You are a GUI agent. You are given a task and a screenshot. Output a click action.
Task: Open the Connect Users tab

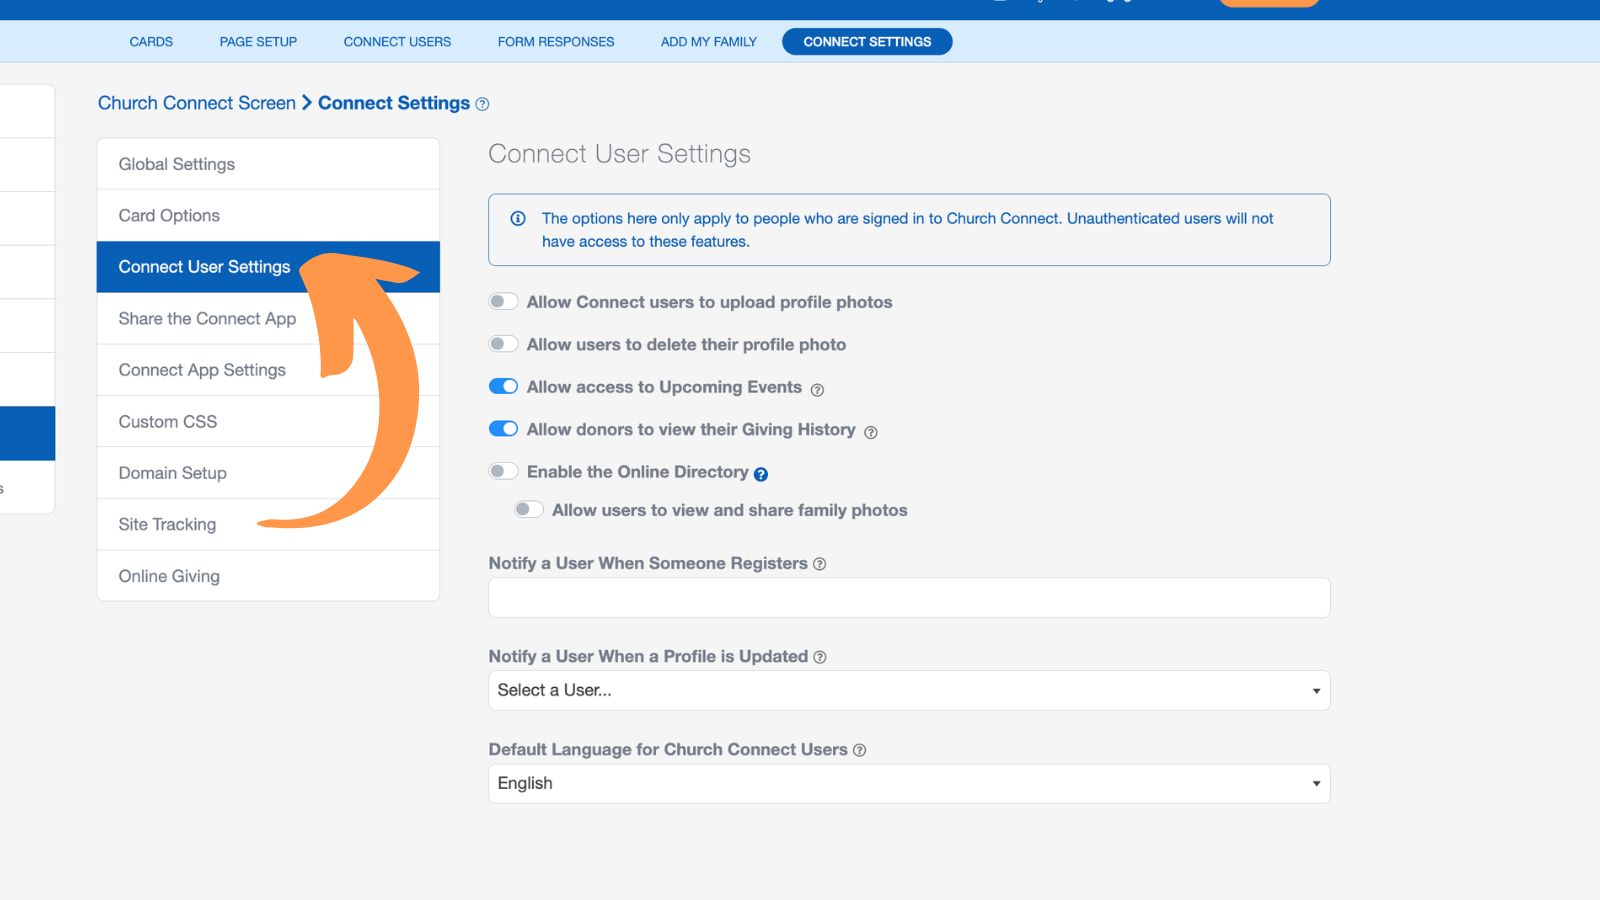(x=397, y=42)
